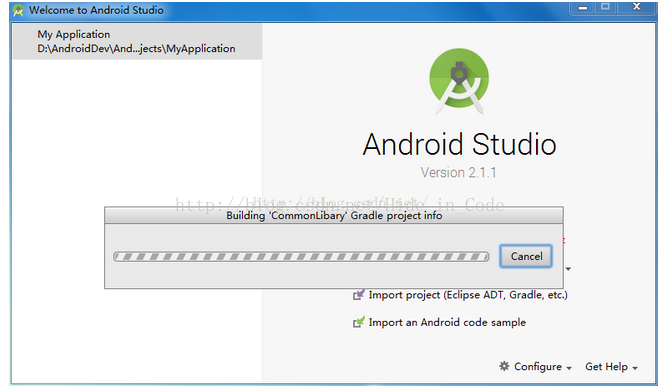Click the Import Android code sample icon

359,322
